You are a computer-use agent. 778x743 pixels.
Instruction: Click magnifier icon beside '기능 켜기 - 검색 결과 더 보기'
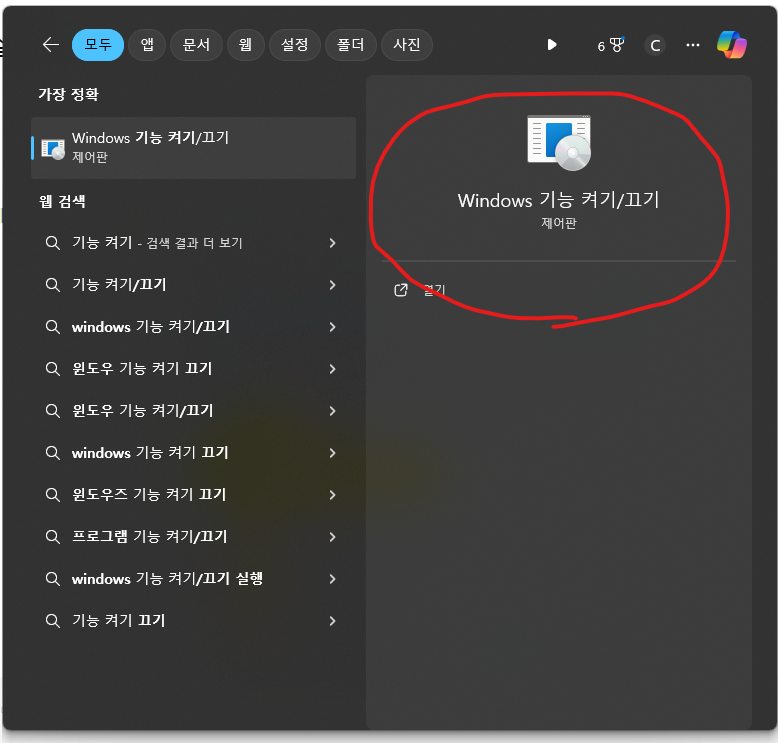53,243
